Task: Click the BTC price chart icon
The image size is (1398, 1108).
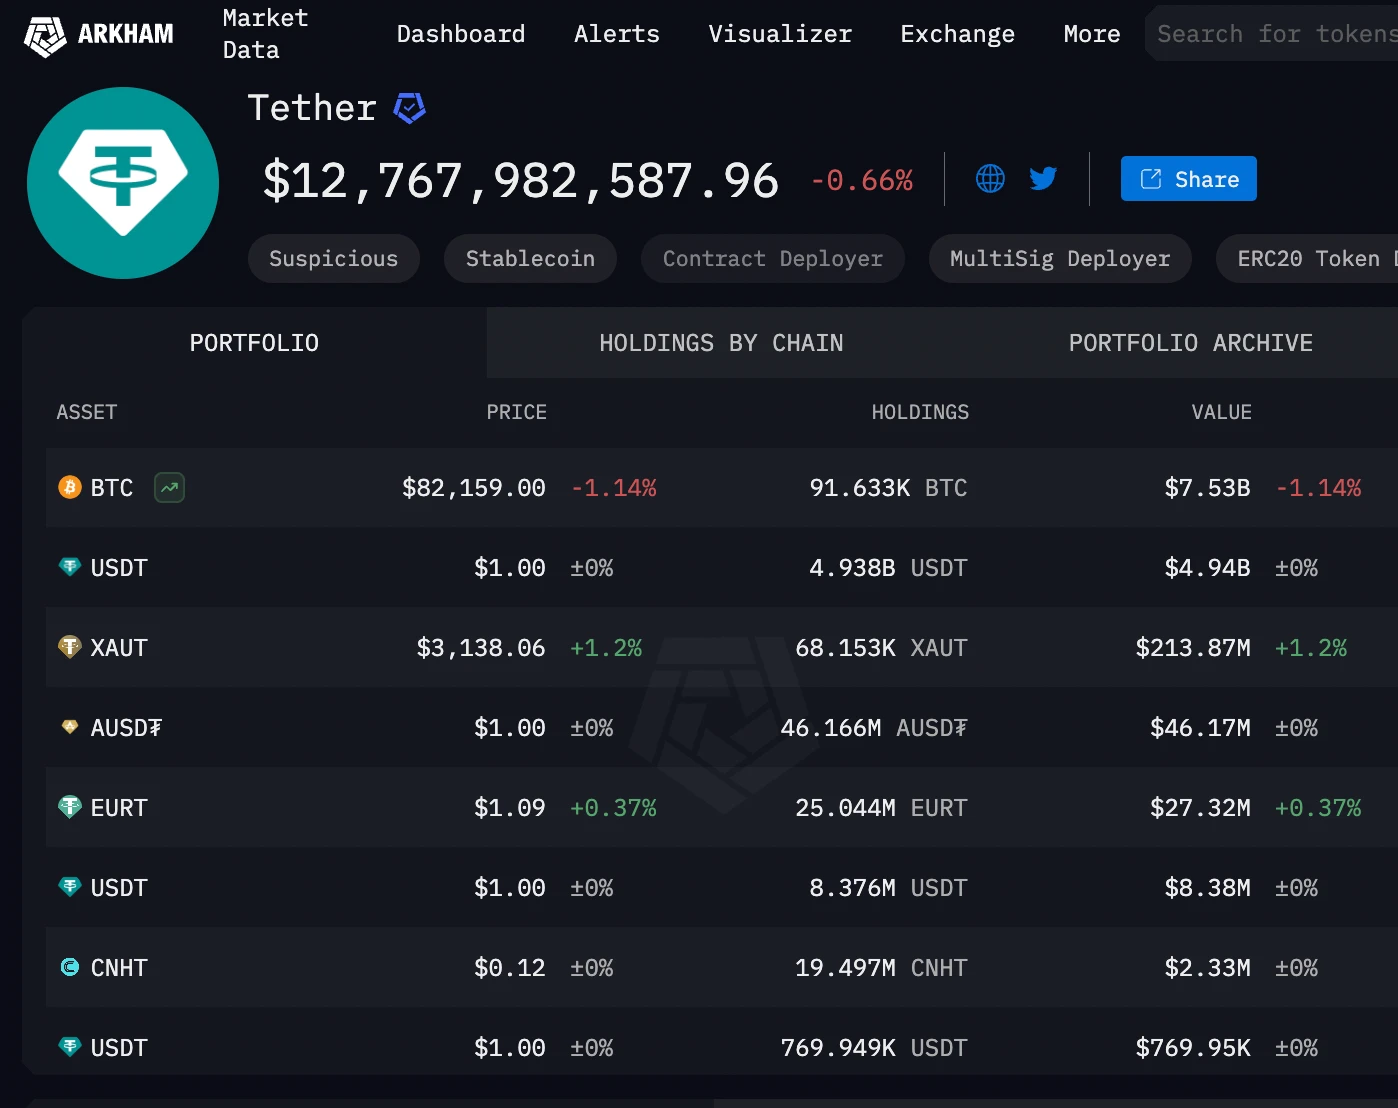Action: 169,488
